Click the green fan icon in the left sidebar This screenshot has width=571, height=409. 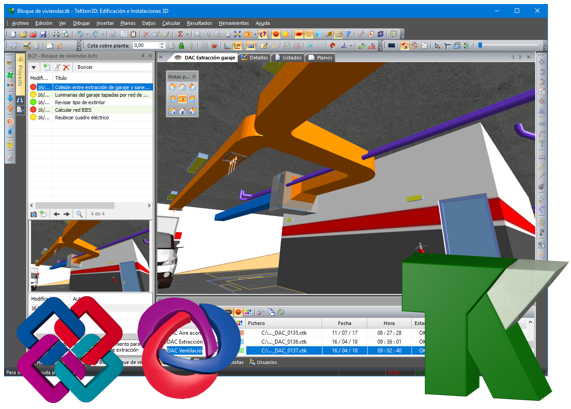[10, 76]
